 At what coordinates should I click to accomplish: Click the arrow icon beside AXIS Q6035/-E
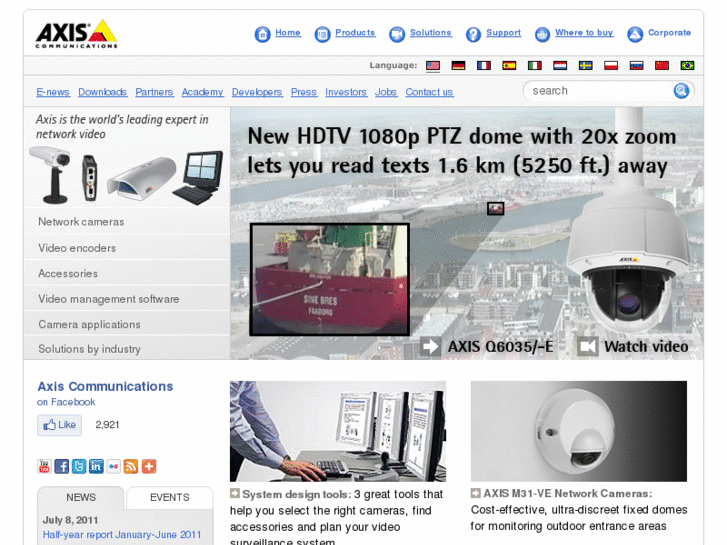click(430, 346)
